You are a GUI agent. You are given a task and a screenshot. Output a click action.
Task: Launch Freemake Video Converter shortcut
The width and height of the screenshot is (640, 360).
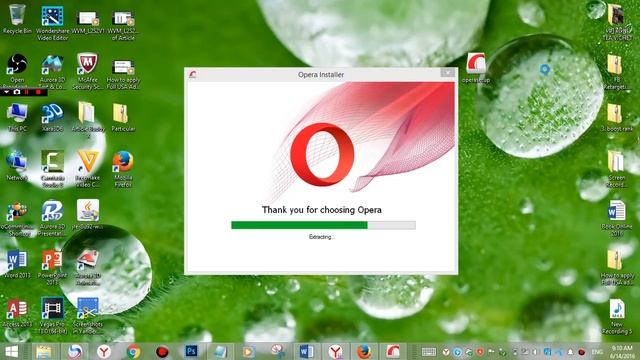click(88, 168)
